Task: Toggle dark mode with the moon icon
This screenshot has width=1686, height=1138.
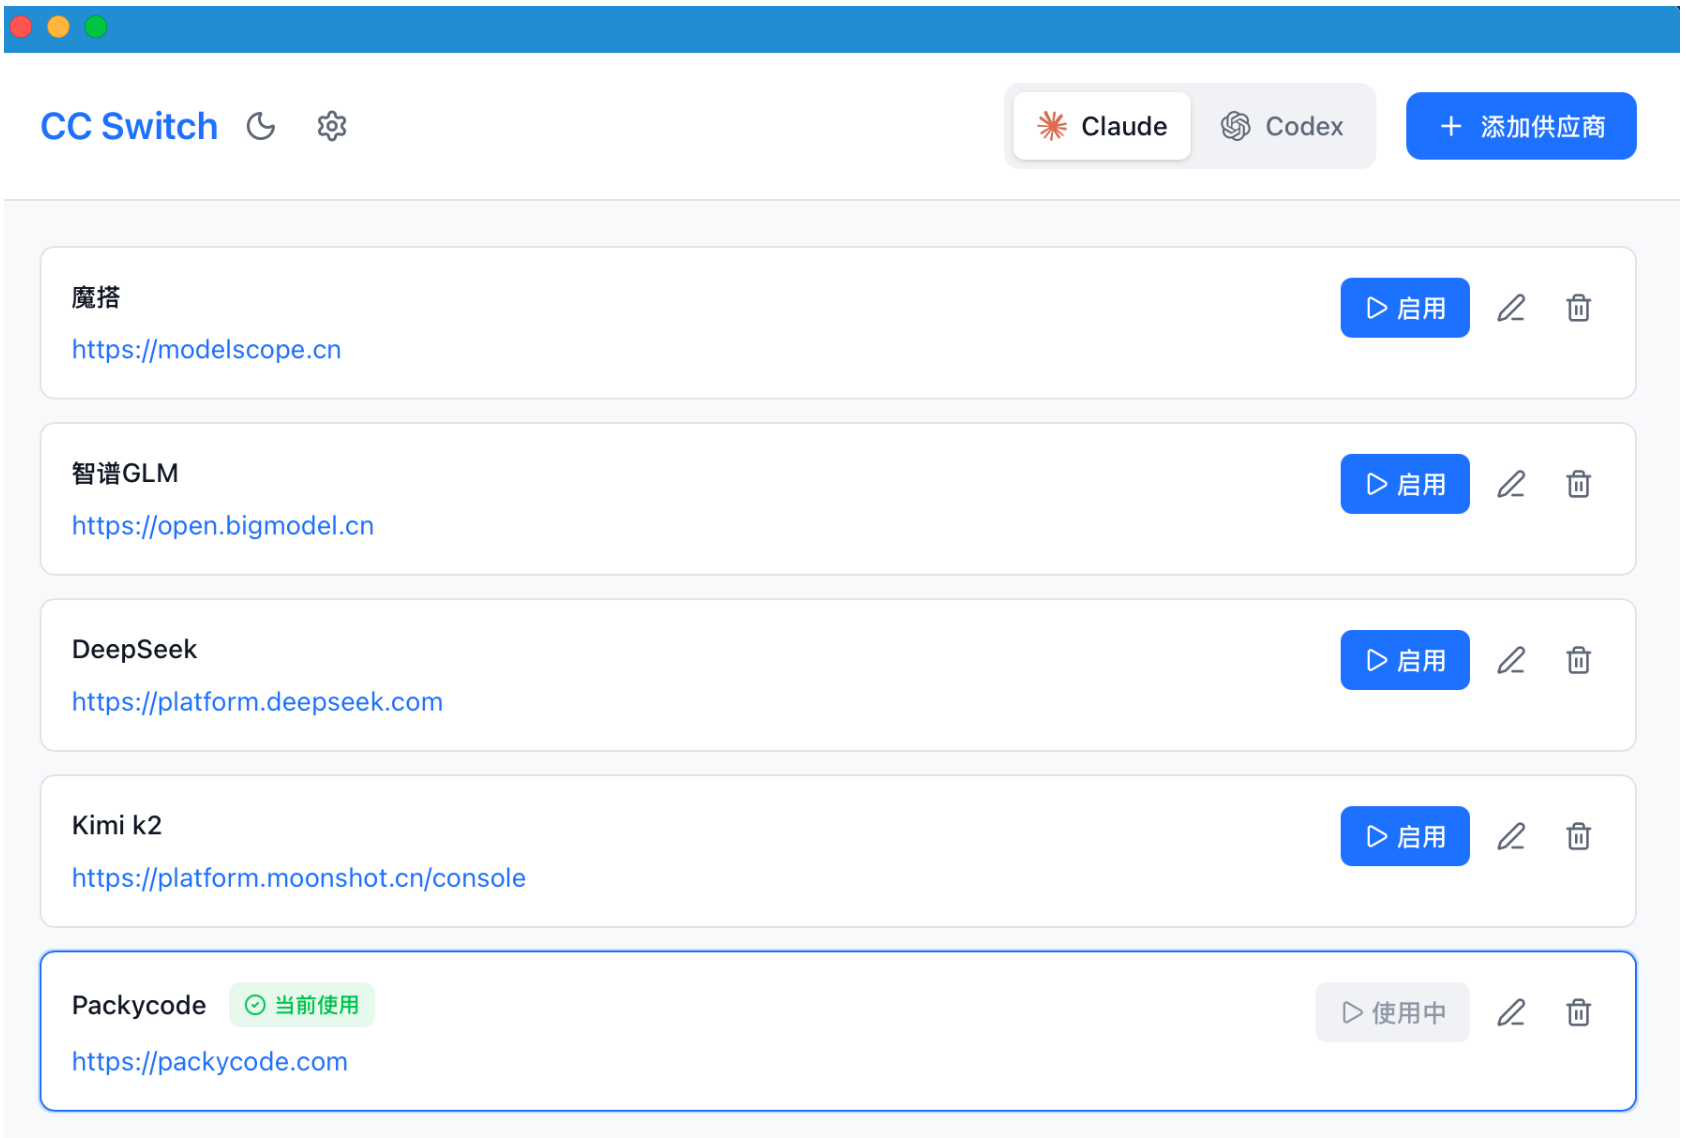Action: [261, 126]
